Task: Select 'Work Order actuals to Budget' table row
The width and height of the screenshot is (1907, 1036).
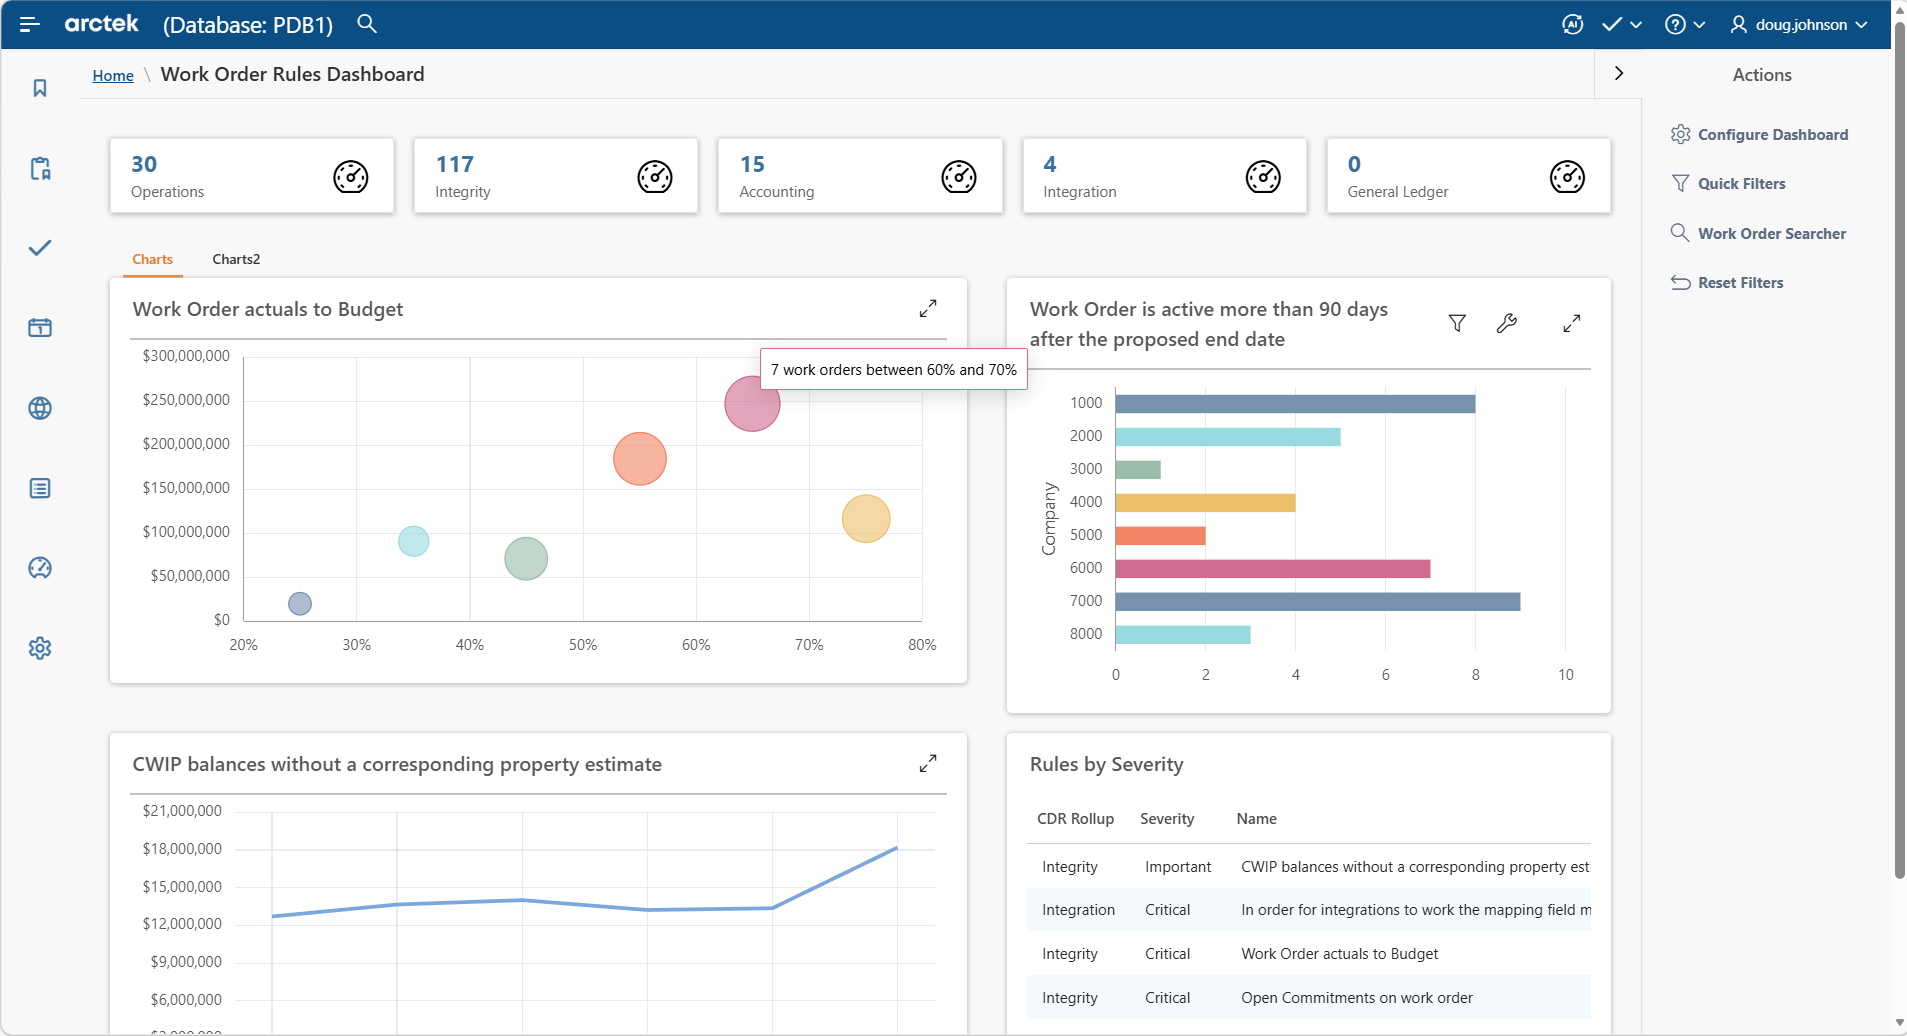Action: (x=1309, y=954)
